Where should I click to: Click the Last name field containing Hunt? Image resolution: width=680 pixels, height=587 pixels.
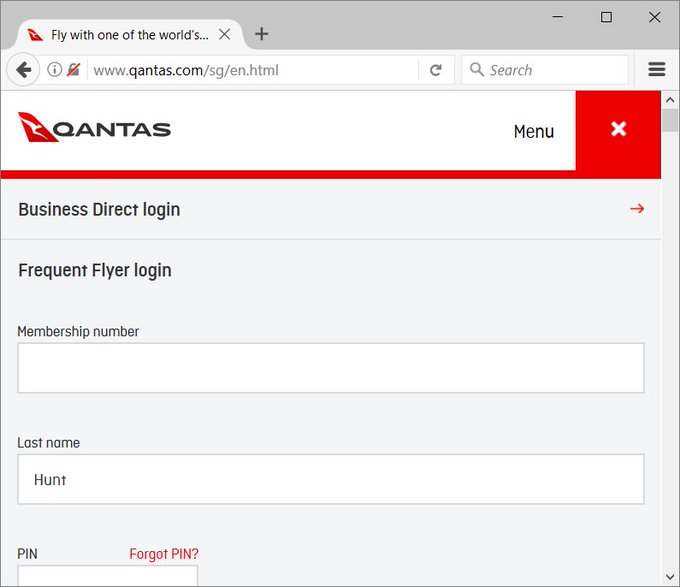pyautogui.click(x=331, y=479)
